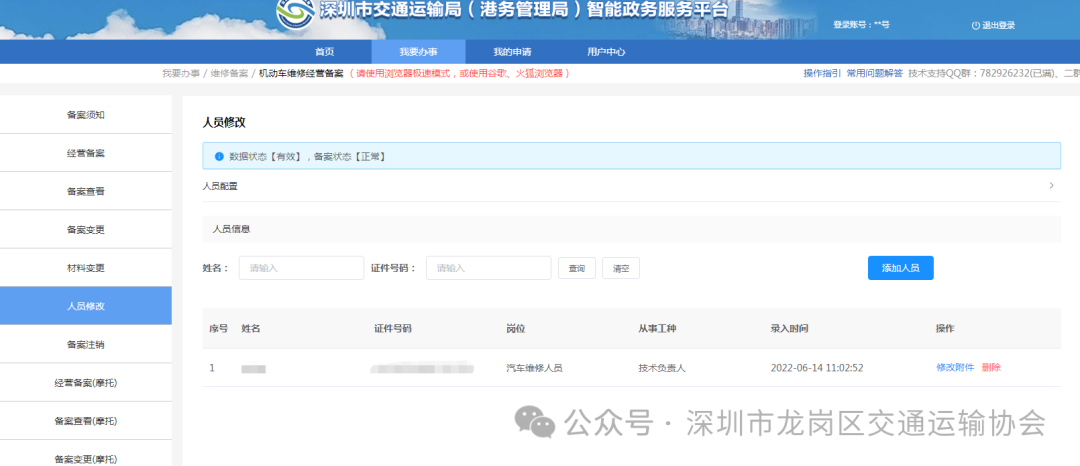Click 我要办事 in breadcrumb
Viewport: 1080px width, 466px height.
[181, 73]
